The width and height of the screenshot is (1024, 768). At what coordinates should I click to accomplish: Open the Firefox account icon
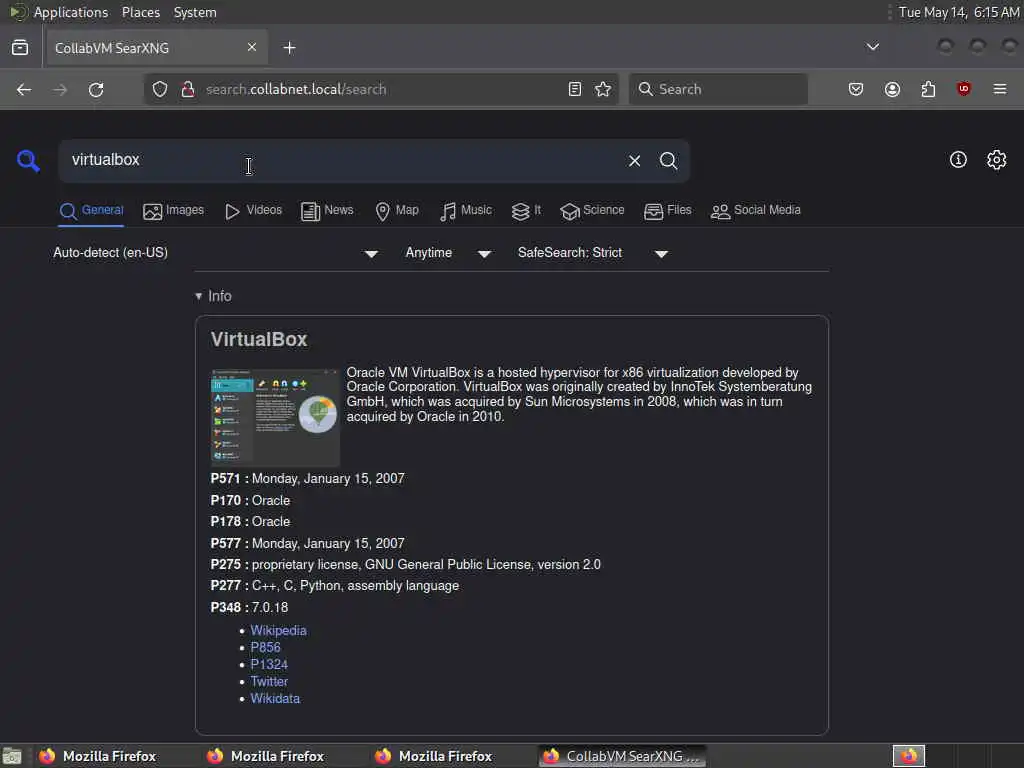click(892, 89)
